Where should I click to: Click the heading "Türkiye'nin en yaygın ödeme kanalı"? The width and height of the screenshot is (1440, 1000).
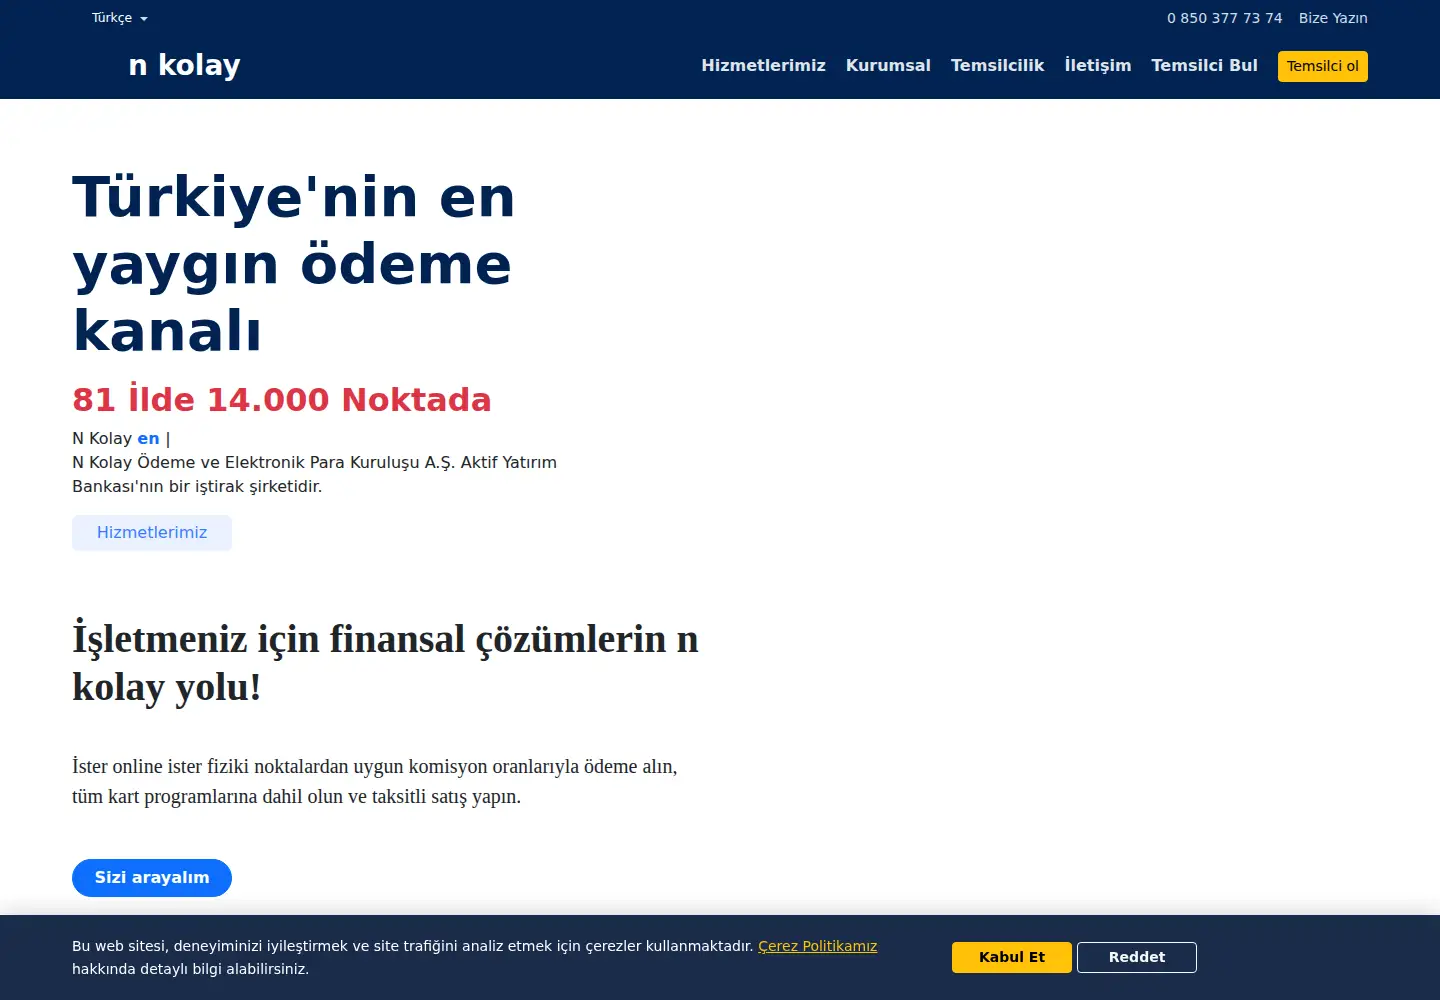[294, 264]
